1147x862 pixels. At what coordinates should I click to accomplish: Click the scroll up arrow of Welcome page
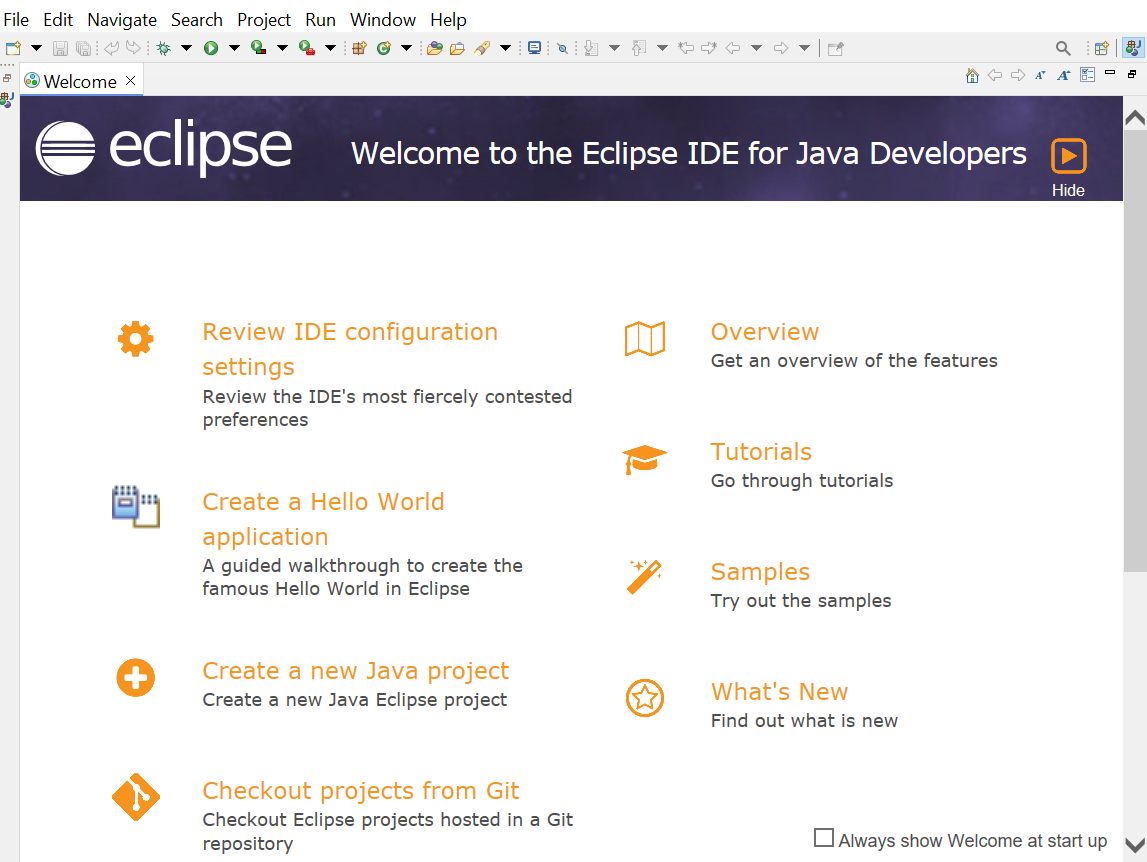point(1135,117)
